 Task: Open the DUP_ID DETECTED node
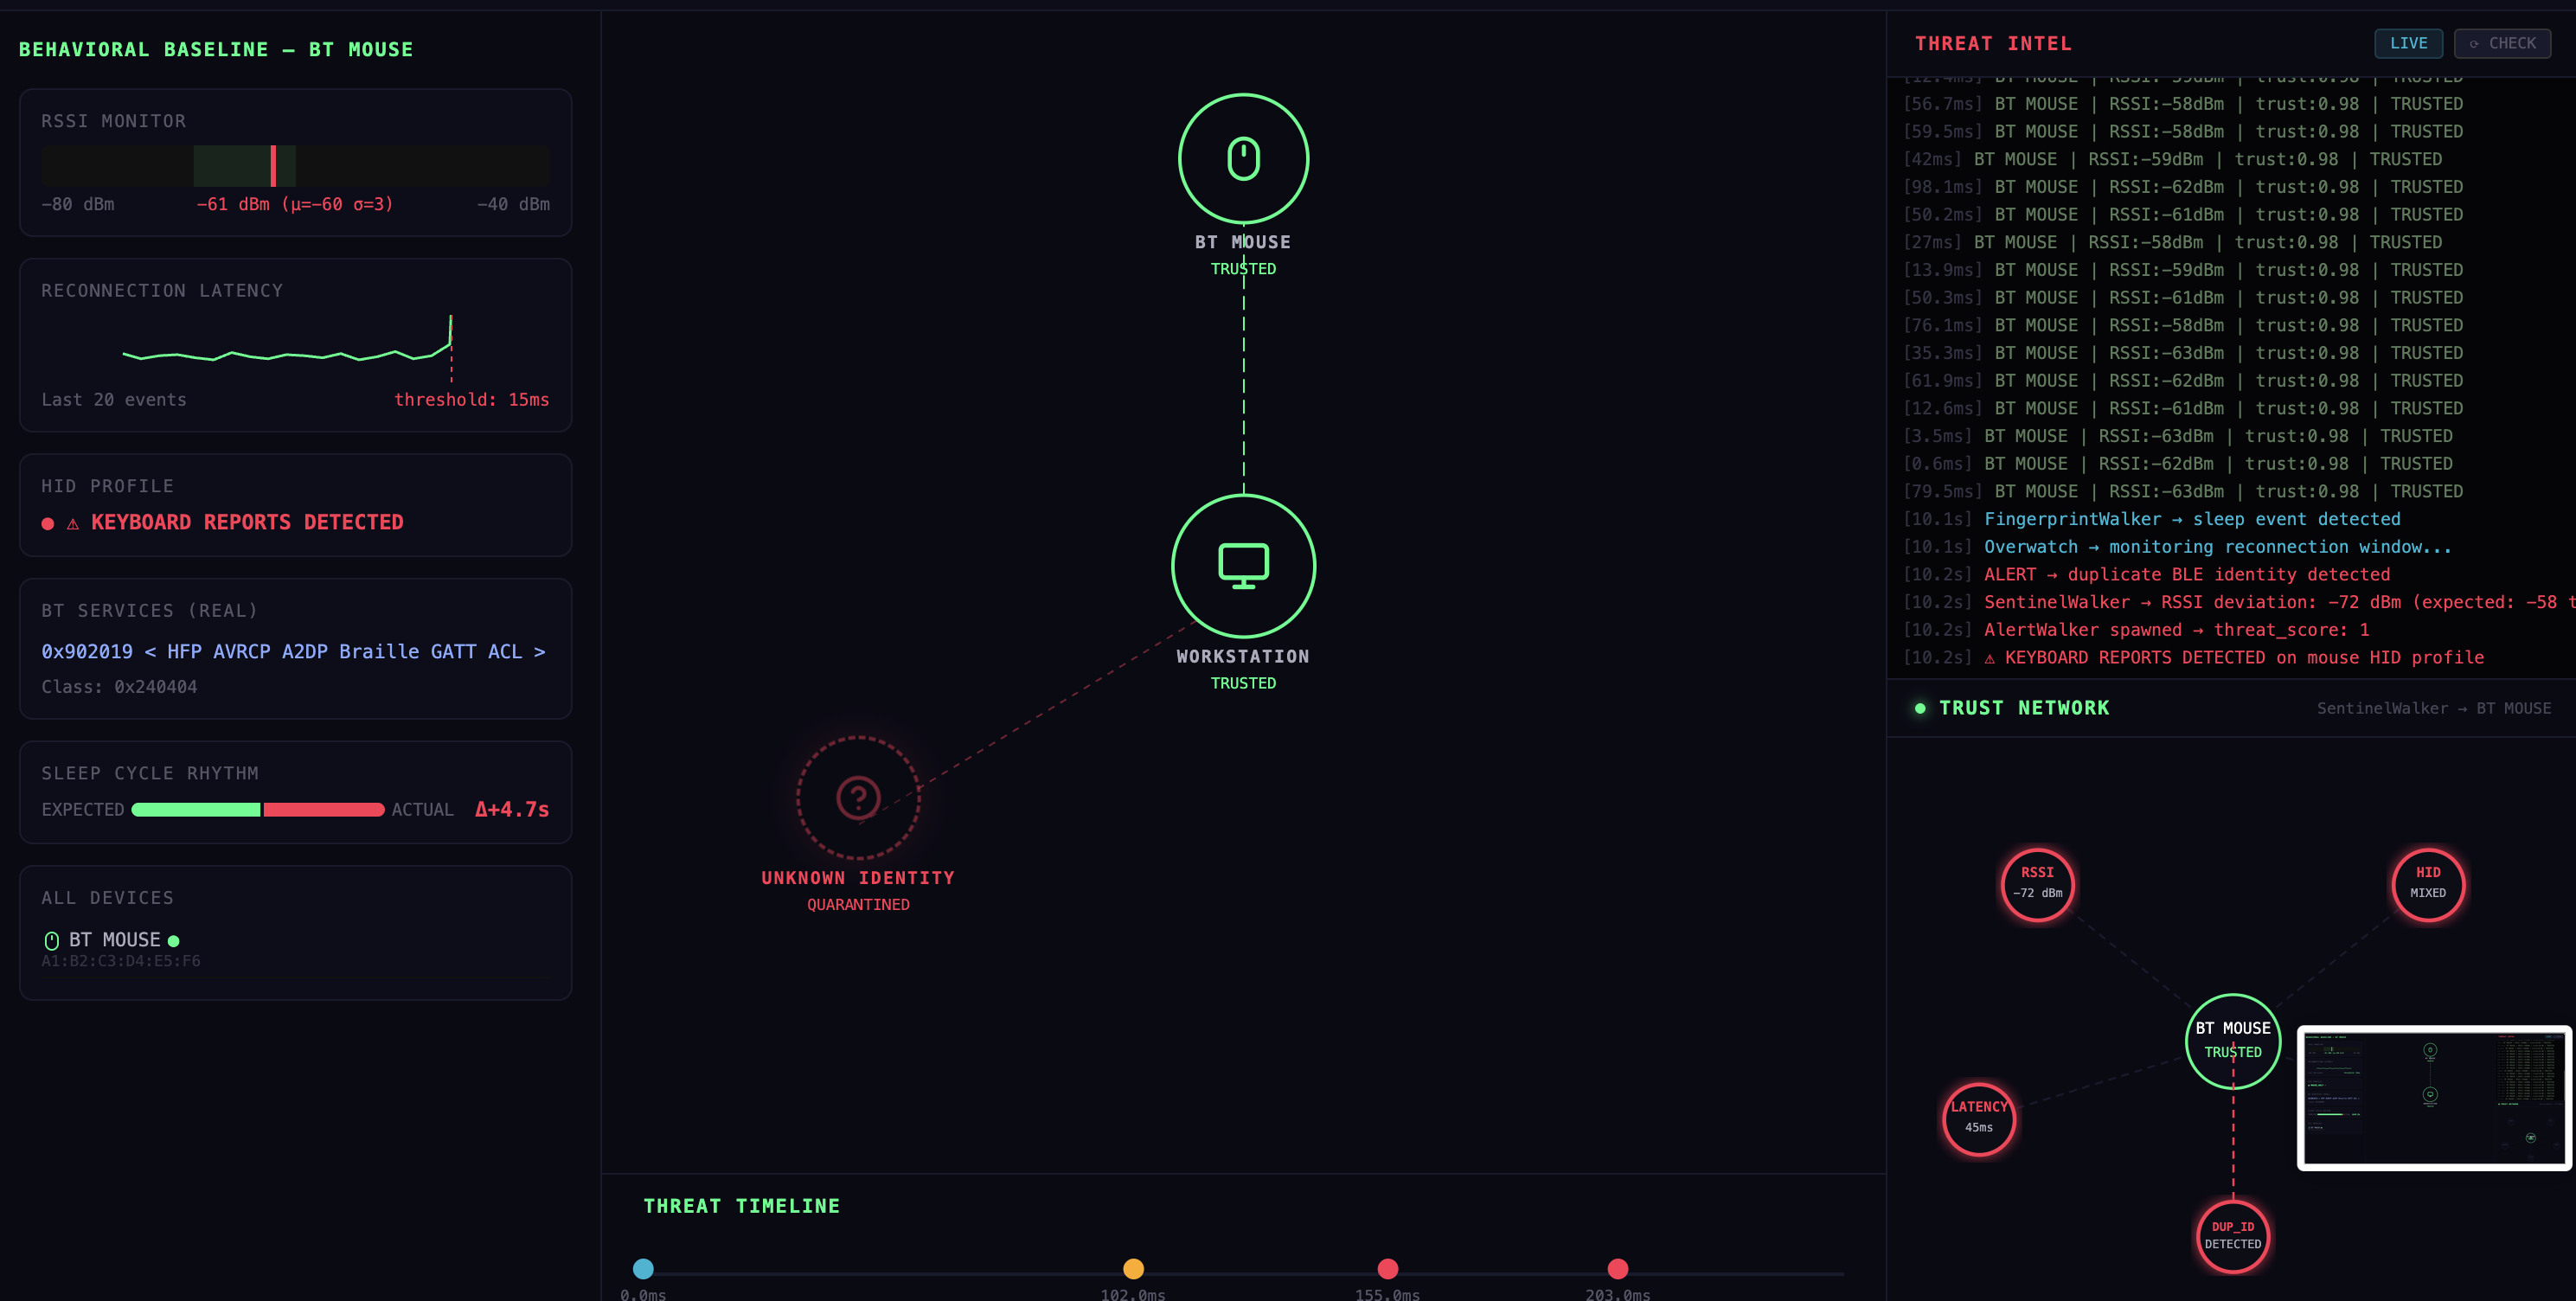click(x=2232, y=1236)
